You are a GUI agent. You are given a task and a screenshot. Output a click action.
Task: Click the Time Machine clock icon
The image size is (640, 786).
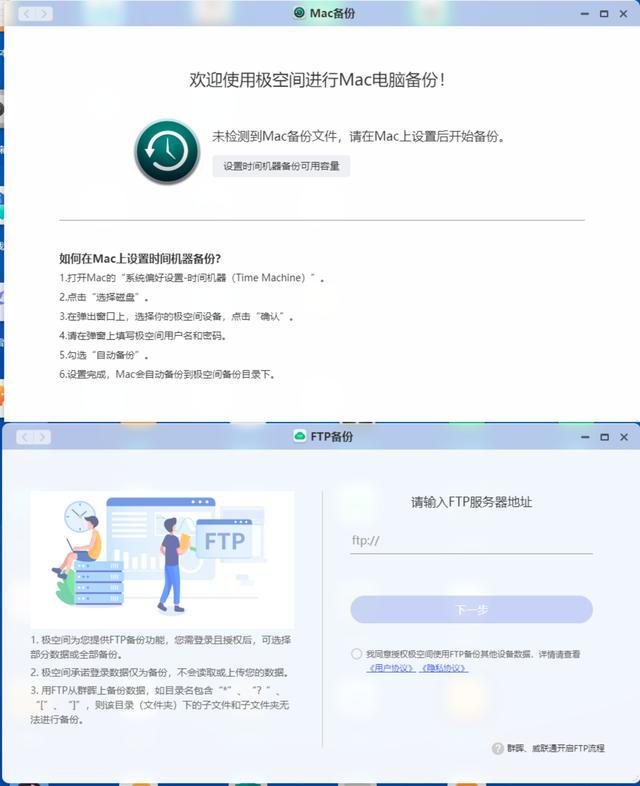point(167,152)
